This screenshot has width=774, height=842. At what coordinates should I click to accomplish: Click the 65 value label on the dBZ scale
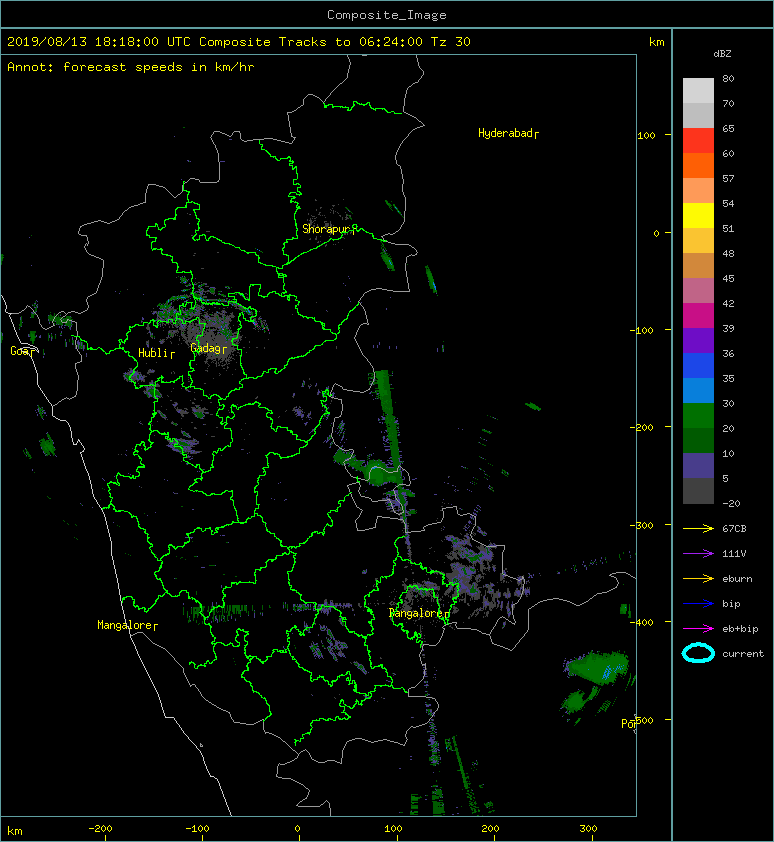tap(728, 129)
